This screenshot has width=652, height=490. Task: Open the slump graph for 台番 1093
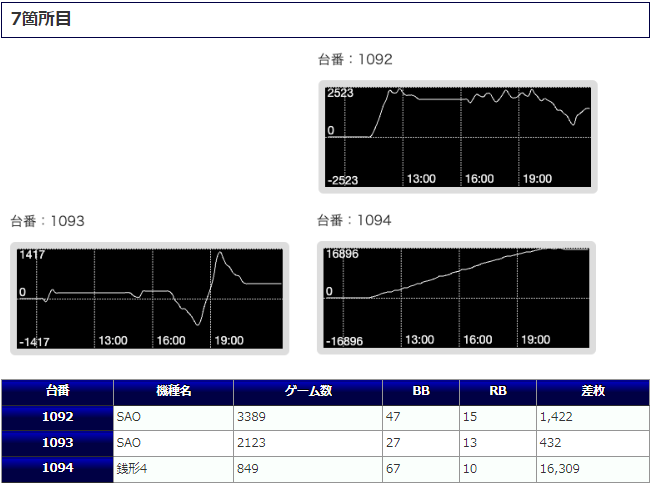pos(150,299)
